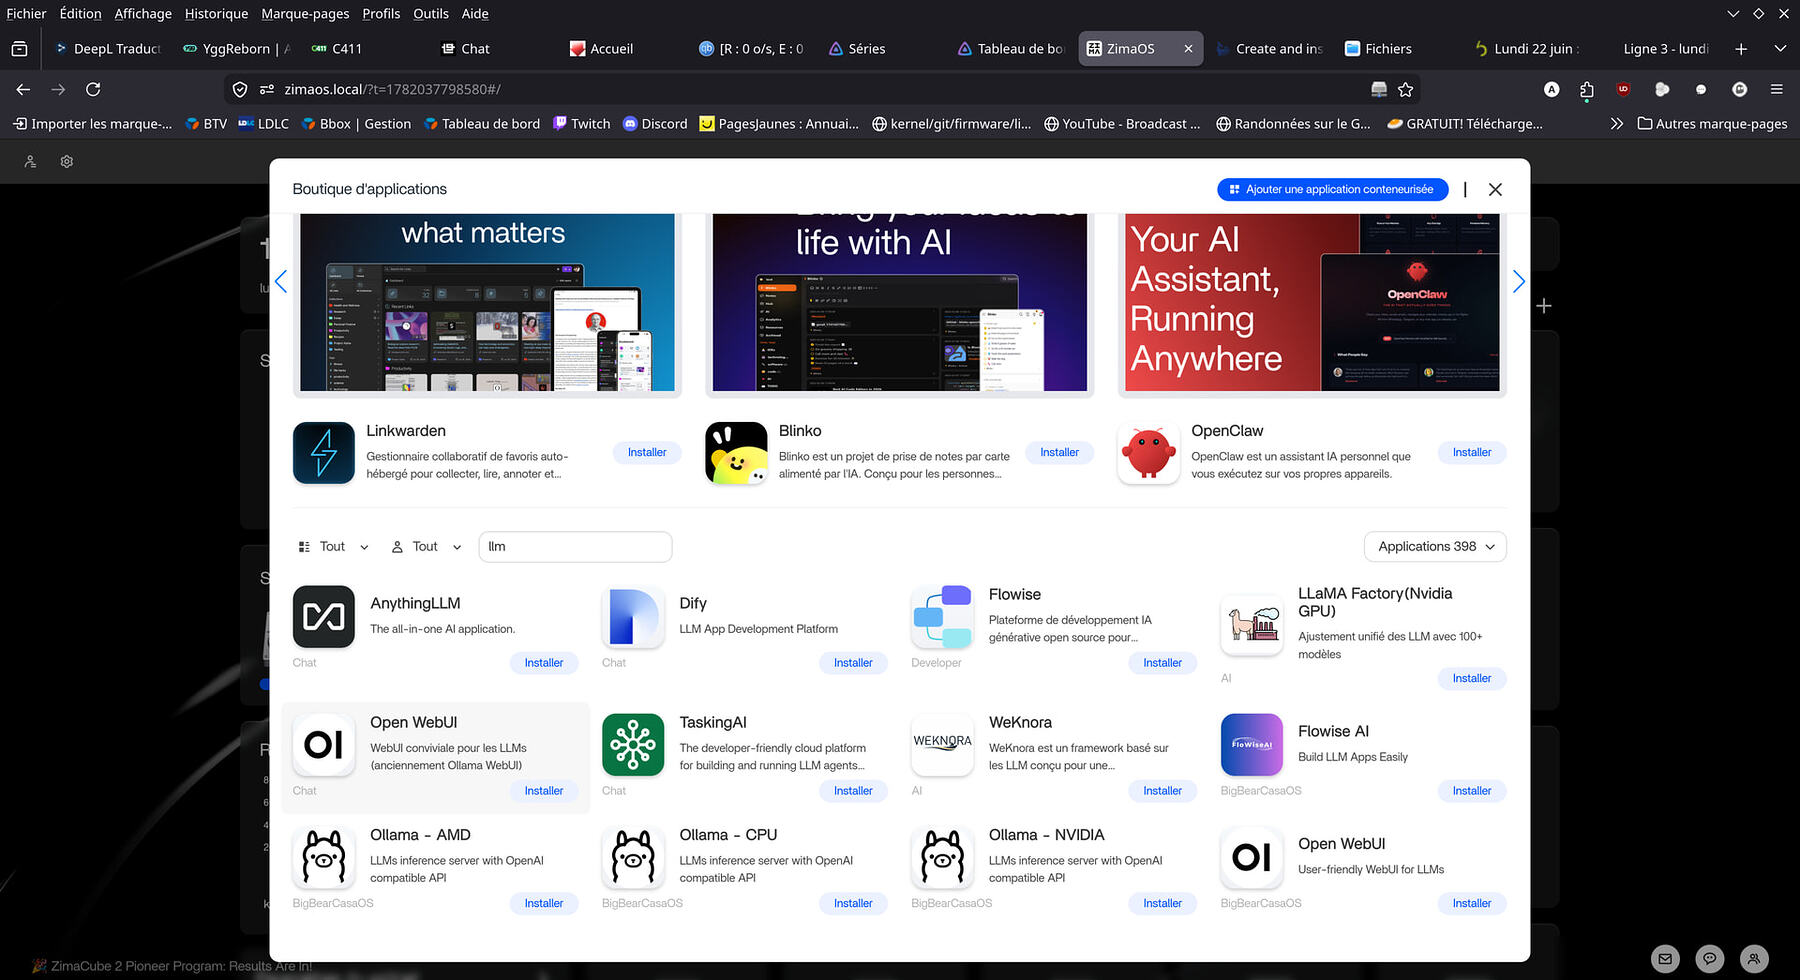Focus the llm search field
1800x980 pixels.
click(x=575, y=547)
